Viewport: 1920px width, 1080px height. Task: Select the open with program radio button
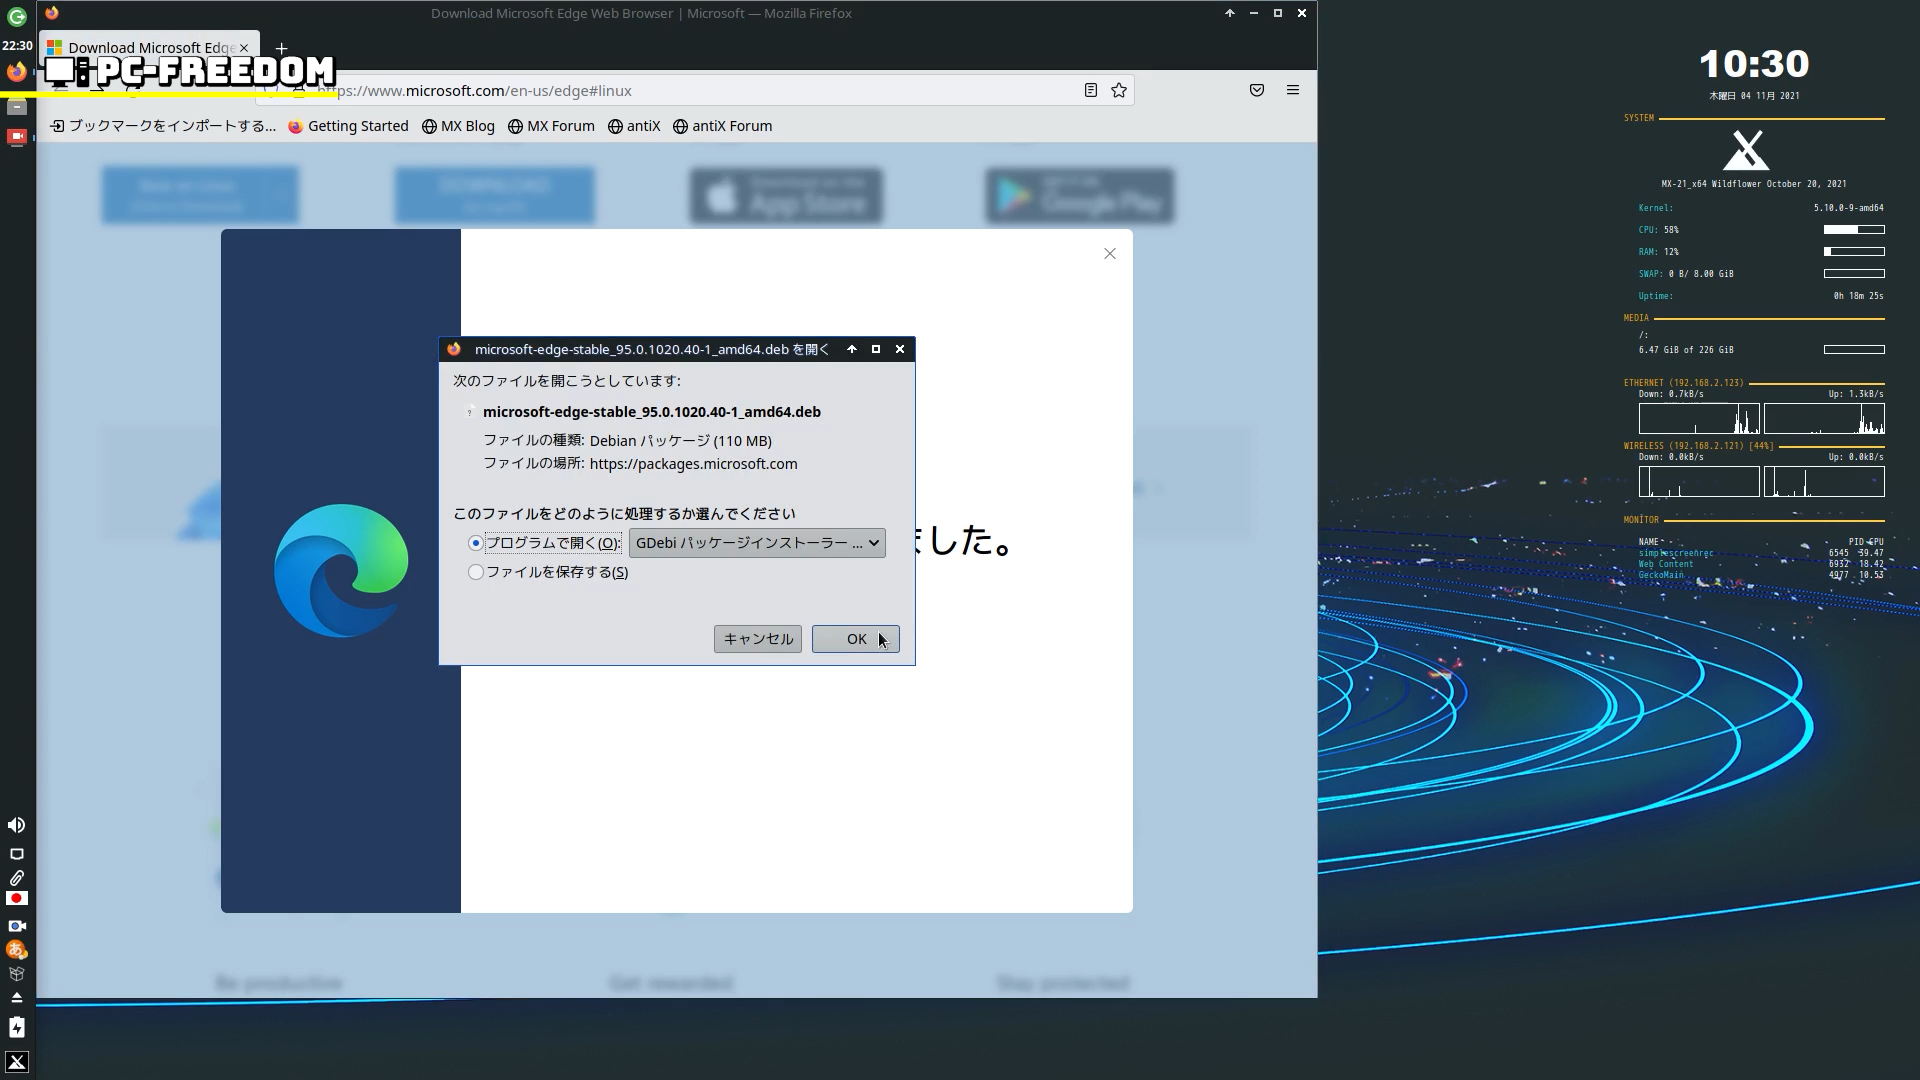pyautogui.click(x=476, y=543)
